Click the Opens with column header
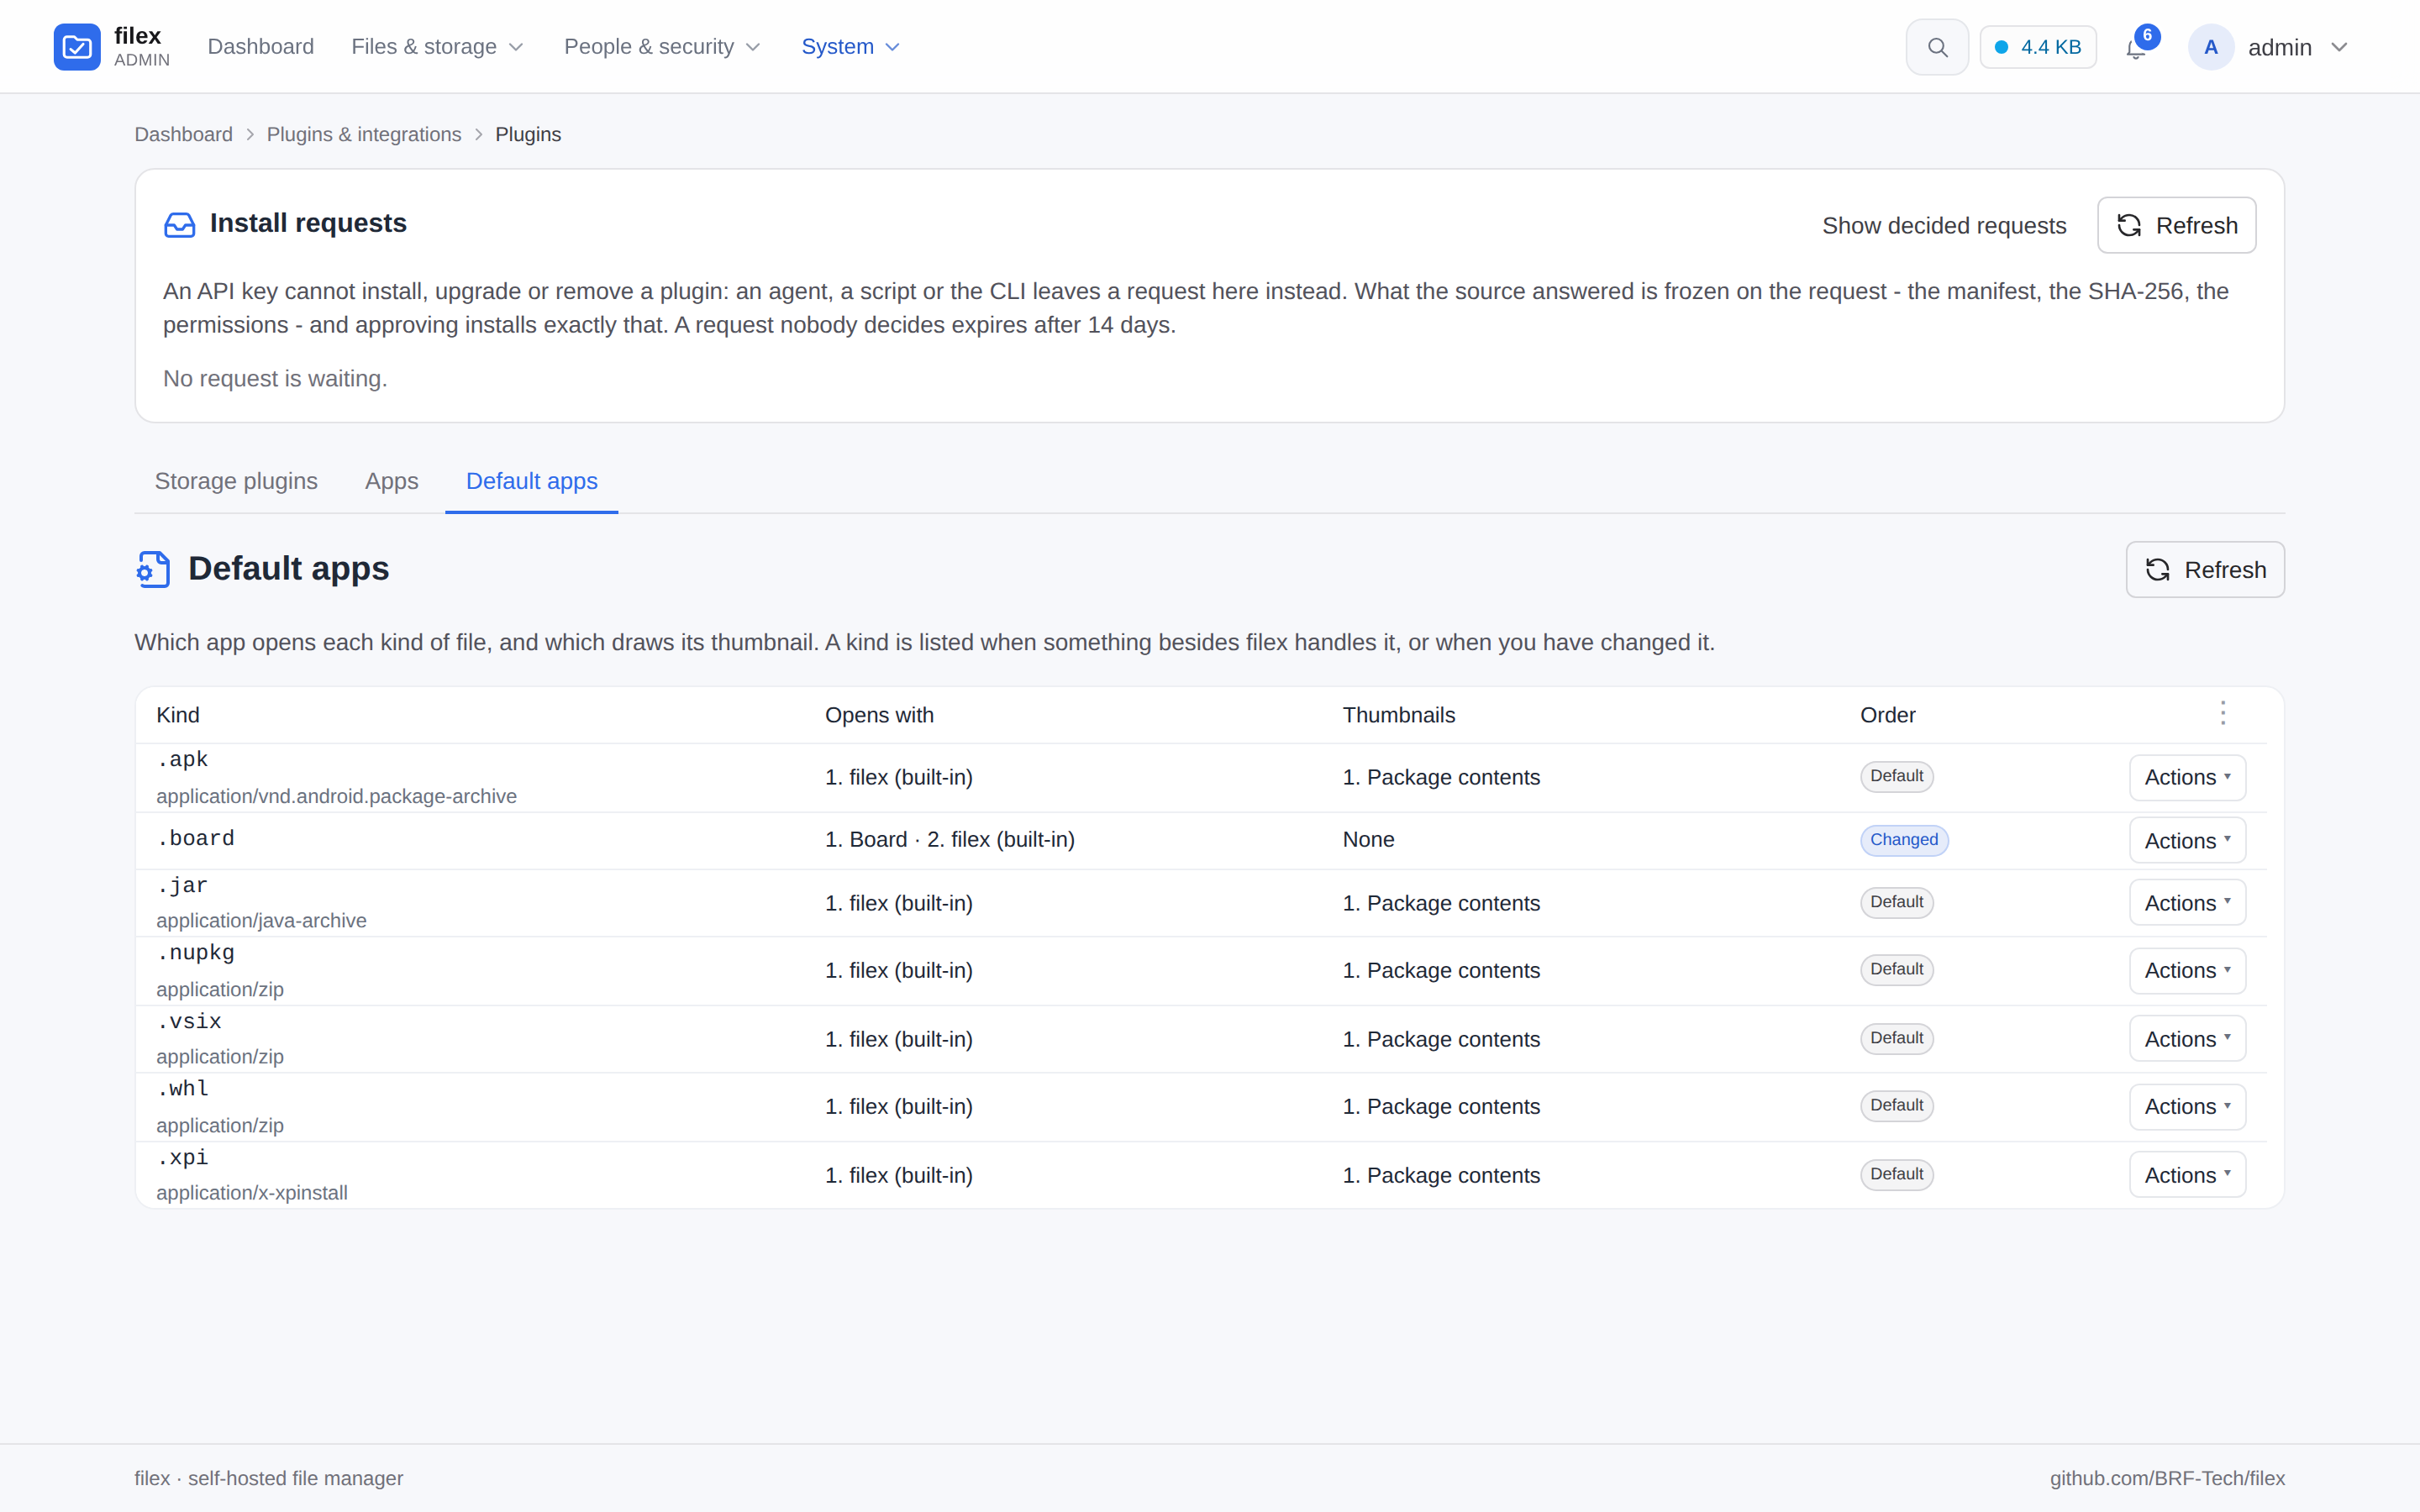The image size is (2420, 1512). (x=879, y=715)
